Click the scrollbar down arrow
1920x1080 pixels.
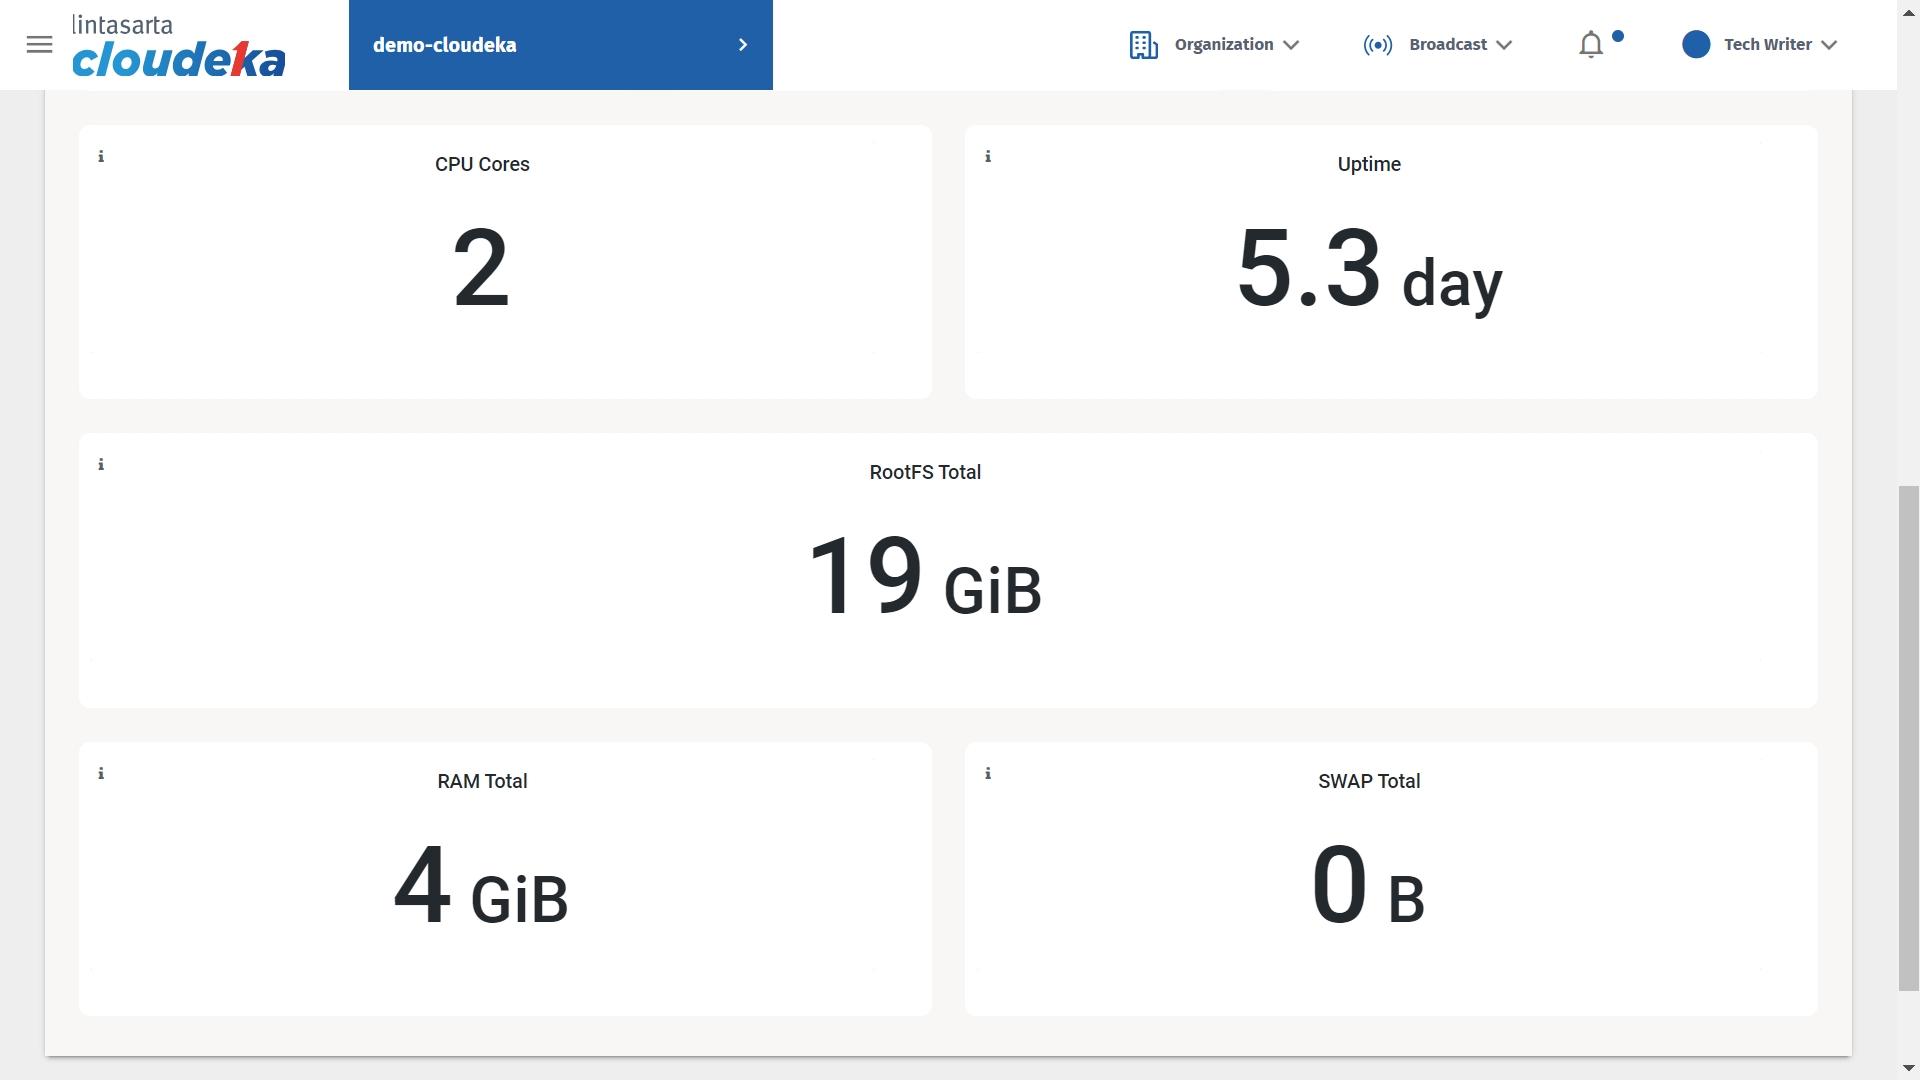(x=1908, y=1069)
